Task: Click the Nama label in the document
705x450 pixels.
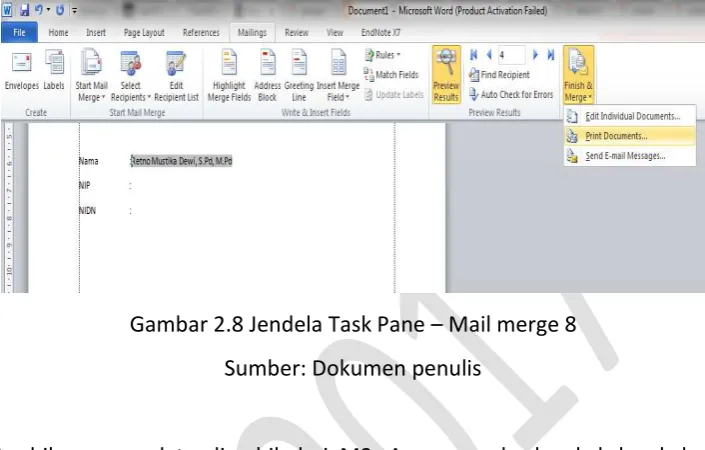Action: [x=89, y=161]
